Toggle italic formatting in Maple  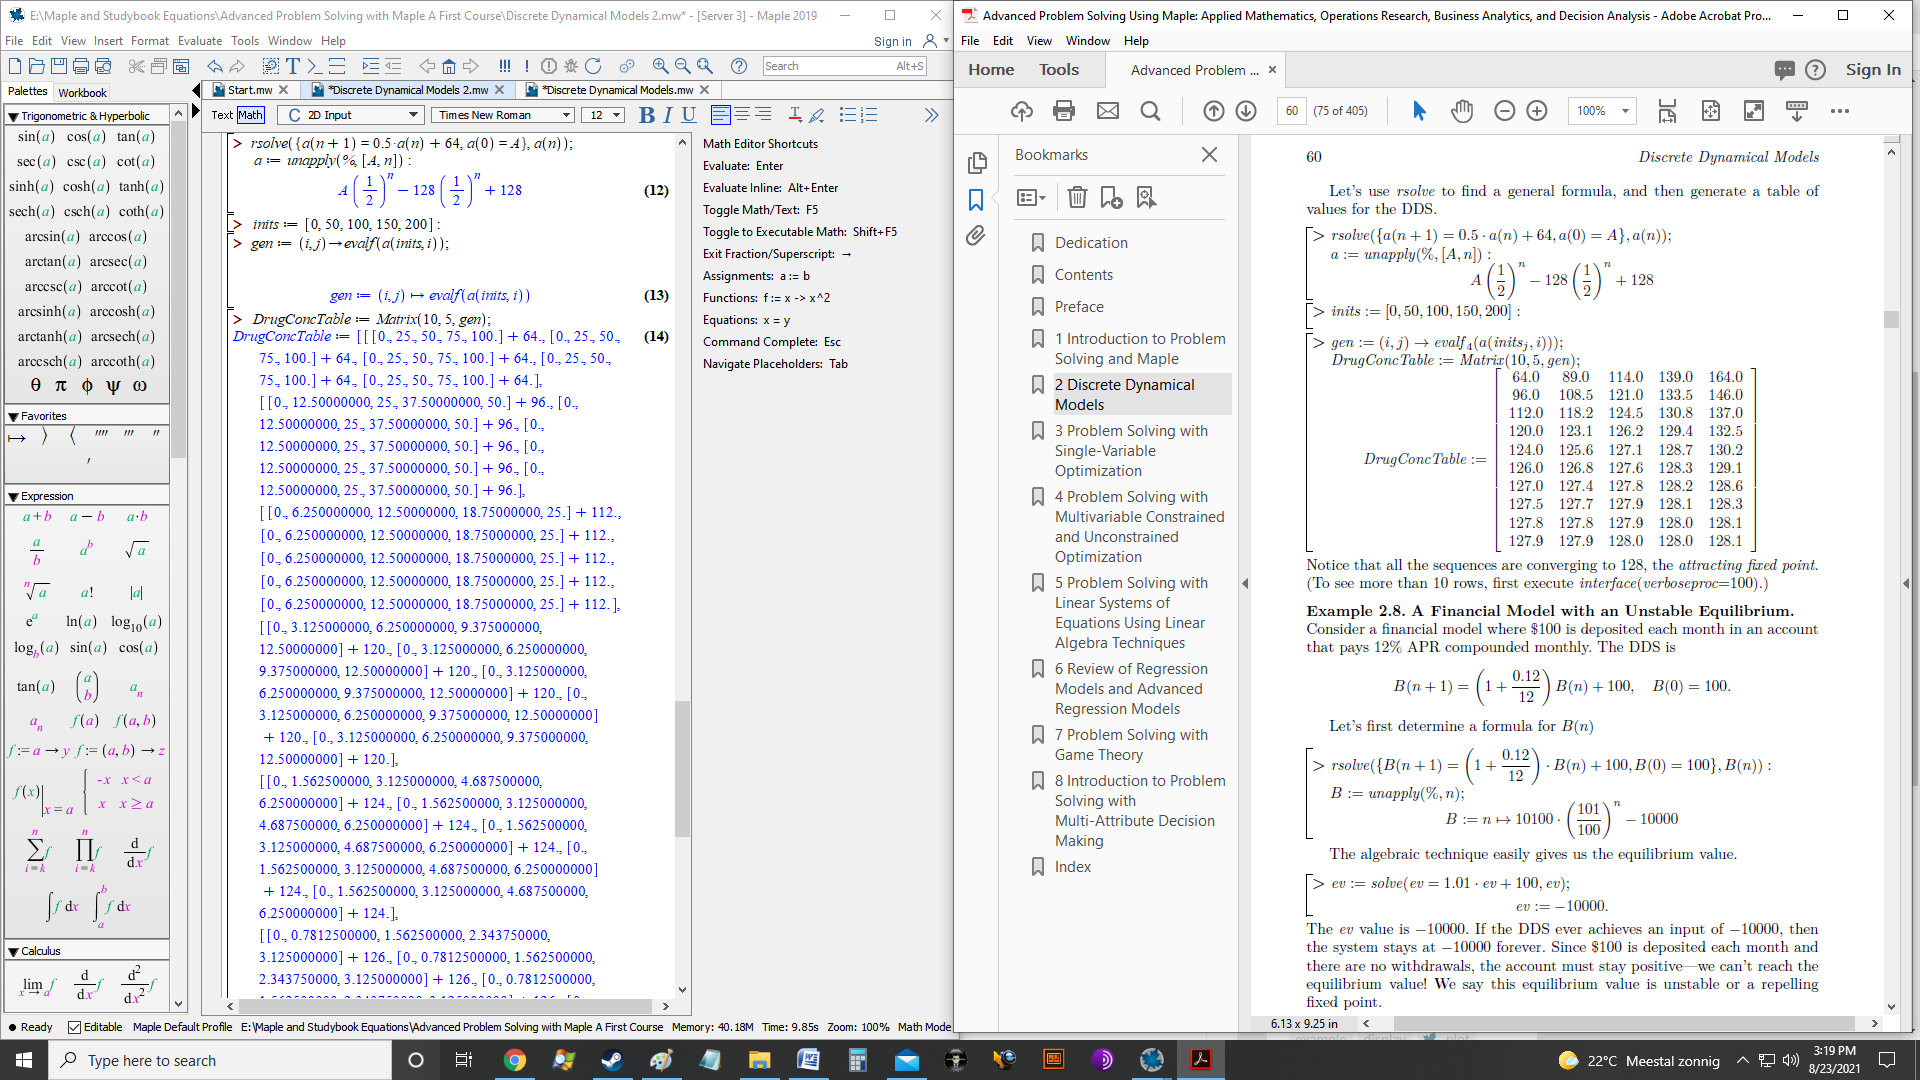[668, 115]
